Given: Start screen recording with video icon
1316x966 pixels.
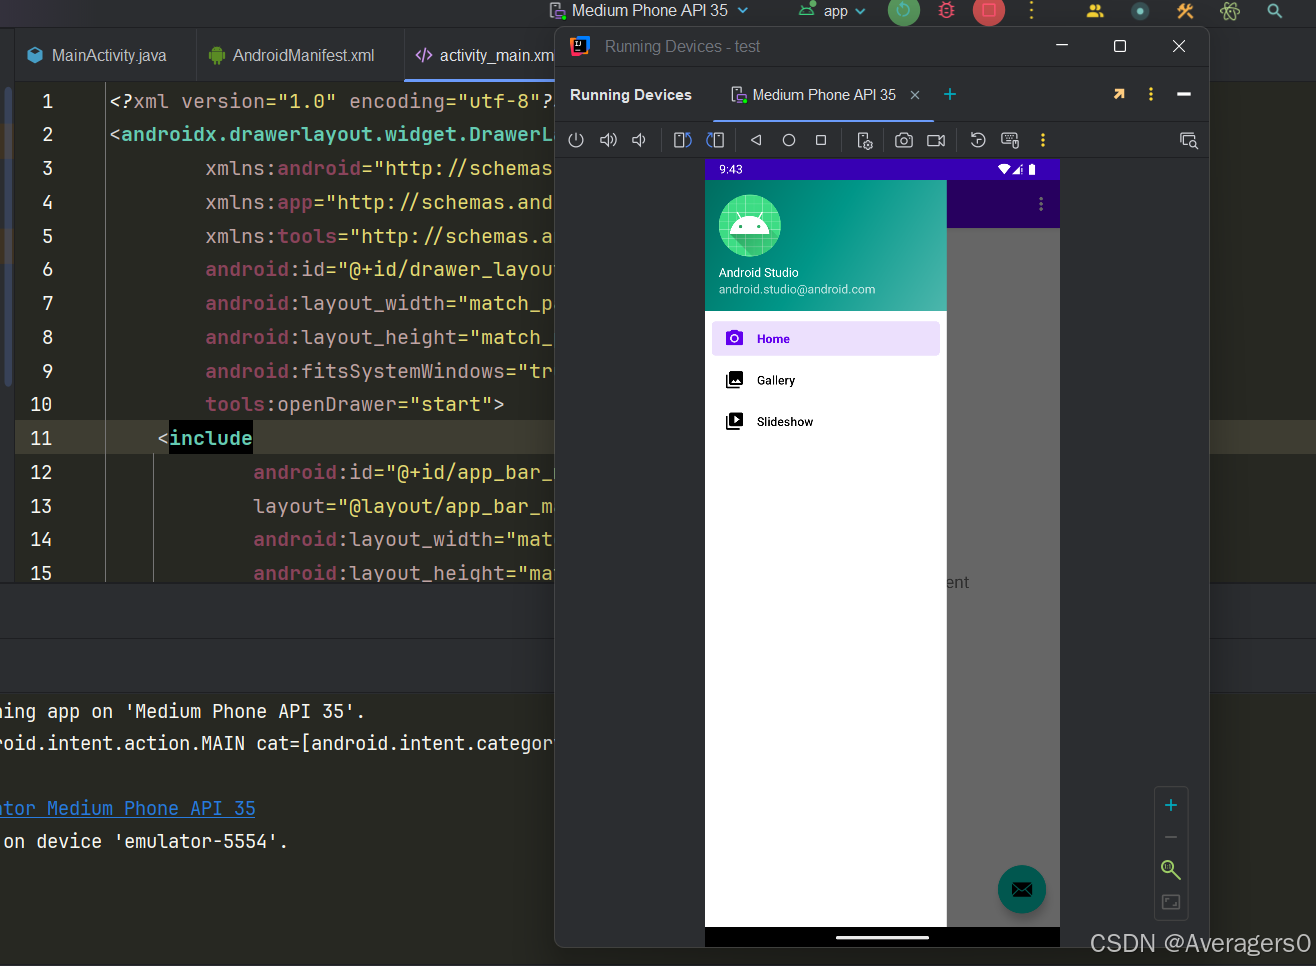Looking at the screenshot, I should click(936, 140).
